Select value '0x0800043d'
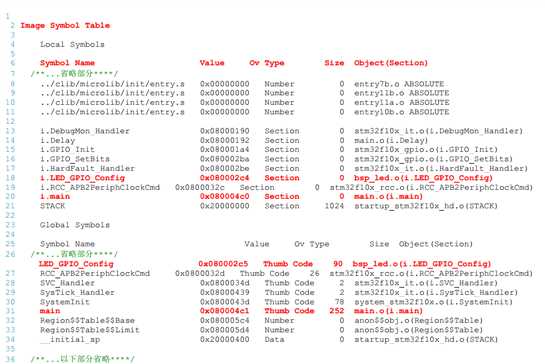The image size is (545, 364). (x=225, y=302)
